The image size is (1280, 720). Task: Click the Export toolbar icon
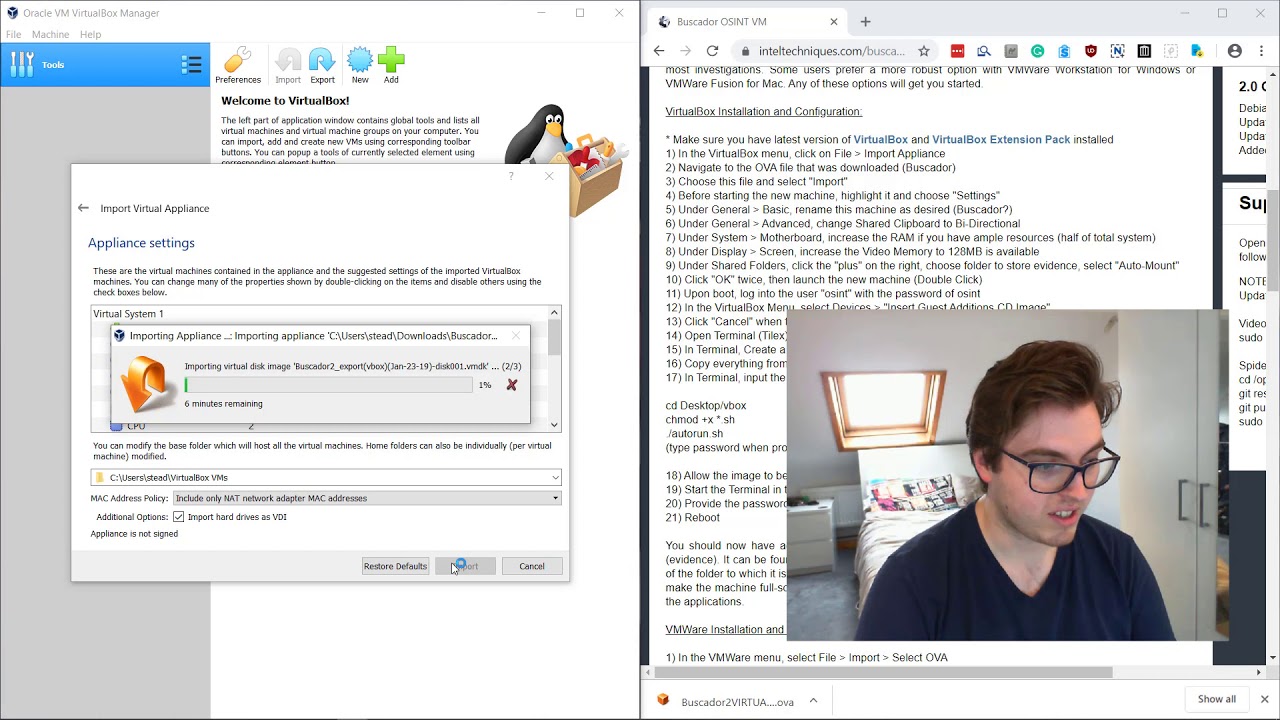(322, 66)
